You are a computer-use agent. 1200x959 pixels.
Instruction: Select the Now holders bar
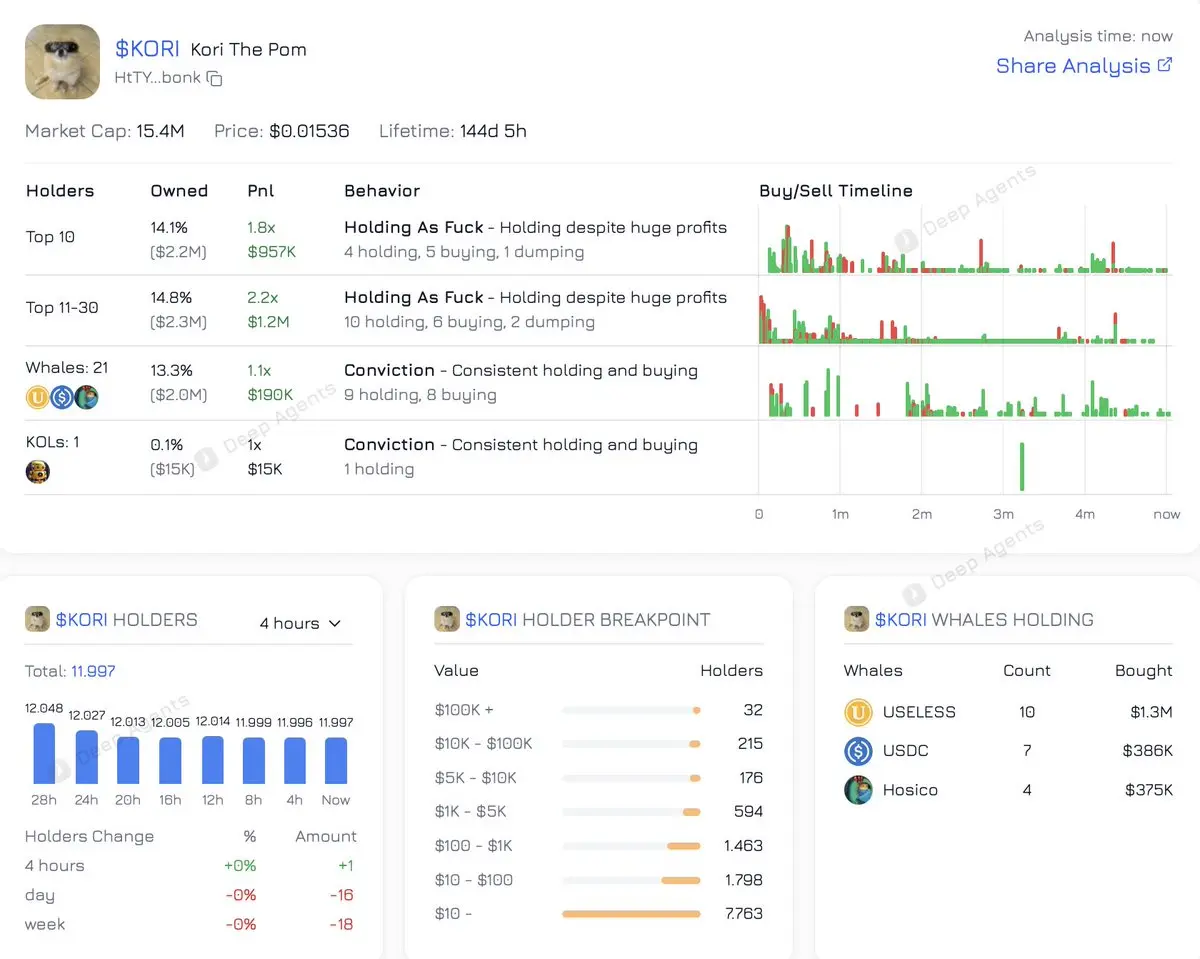point(336,760)
